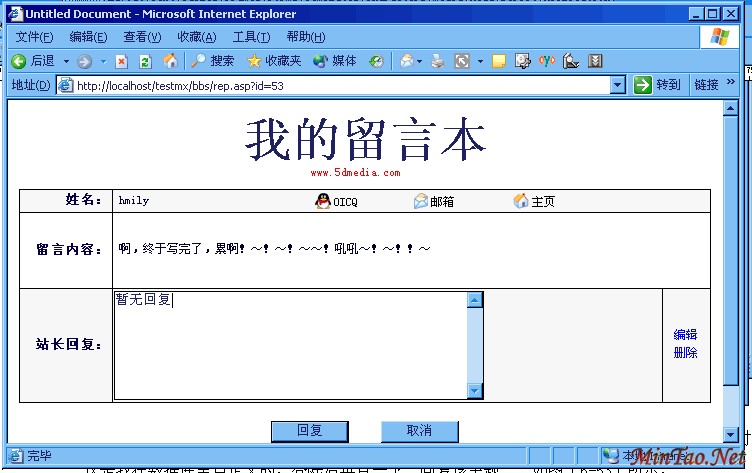
Task: Click the OICQ penguin icon
Action: (323, 201)
